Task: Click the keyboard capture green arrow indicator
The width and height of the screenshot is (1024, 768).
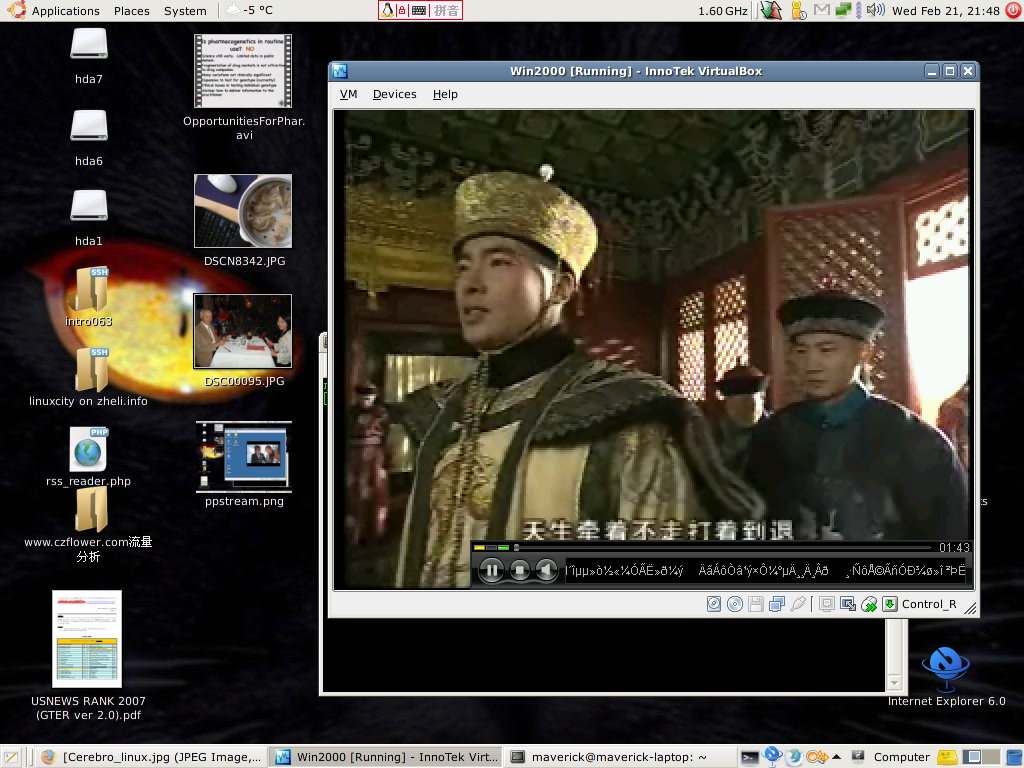Action: [889, 604]
